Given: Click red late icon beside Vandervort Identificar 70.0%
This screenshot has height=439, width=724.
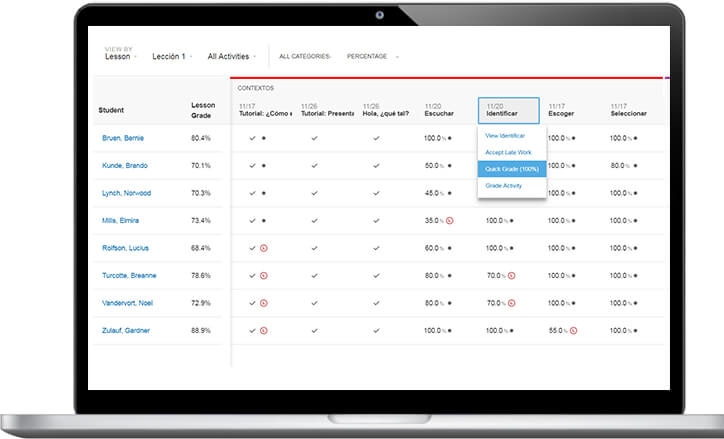Looking at the screenshot, I should [511, 303].
